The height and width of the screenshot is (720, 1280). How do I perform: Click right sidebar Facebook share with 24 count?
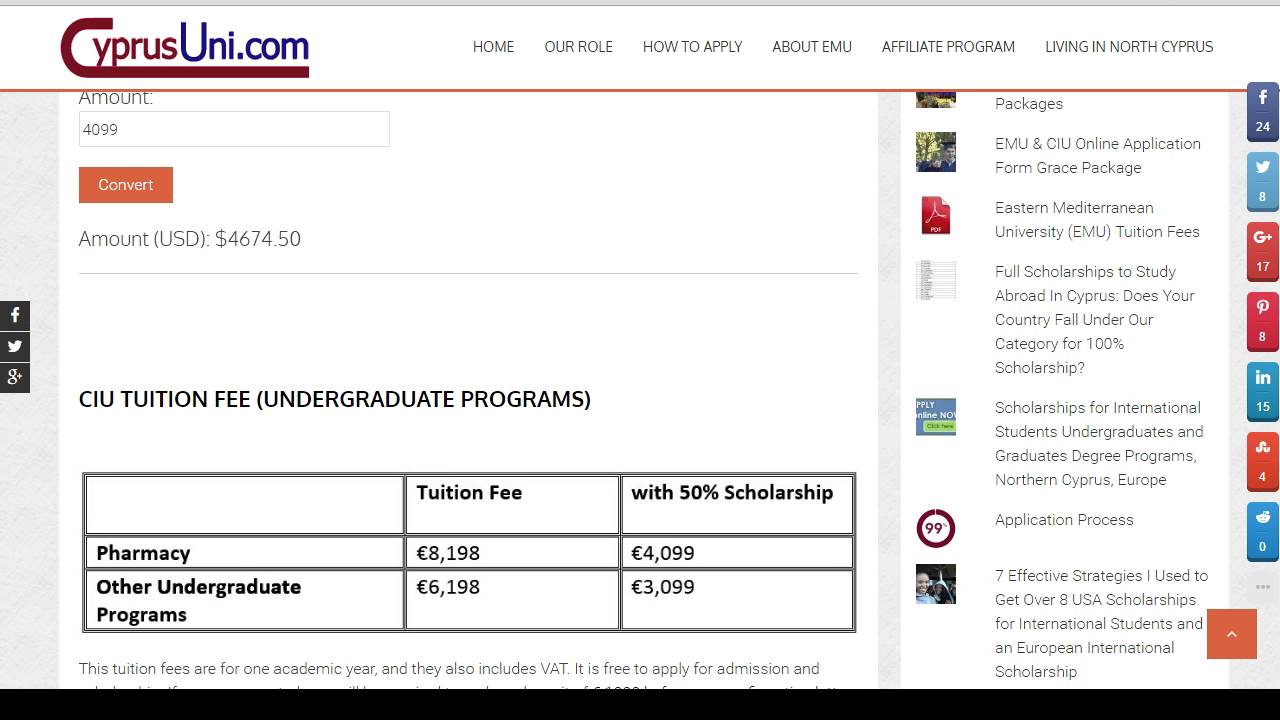click(1262, 111)
